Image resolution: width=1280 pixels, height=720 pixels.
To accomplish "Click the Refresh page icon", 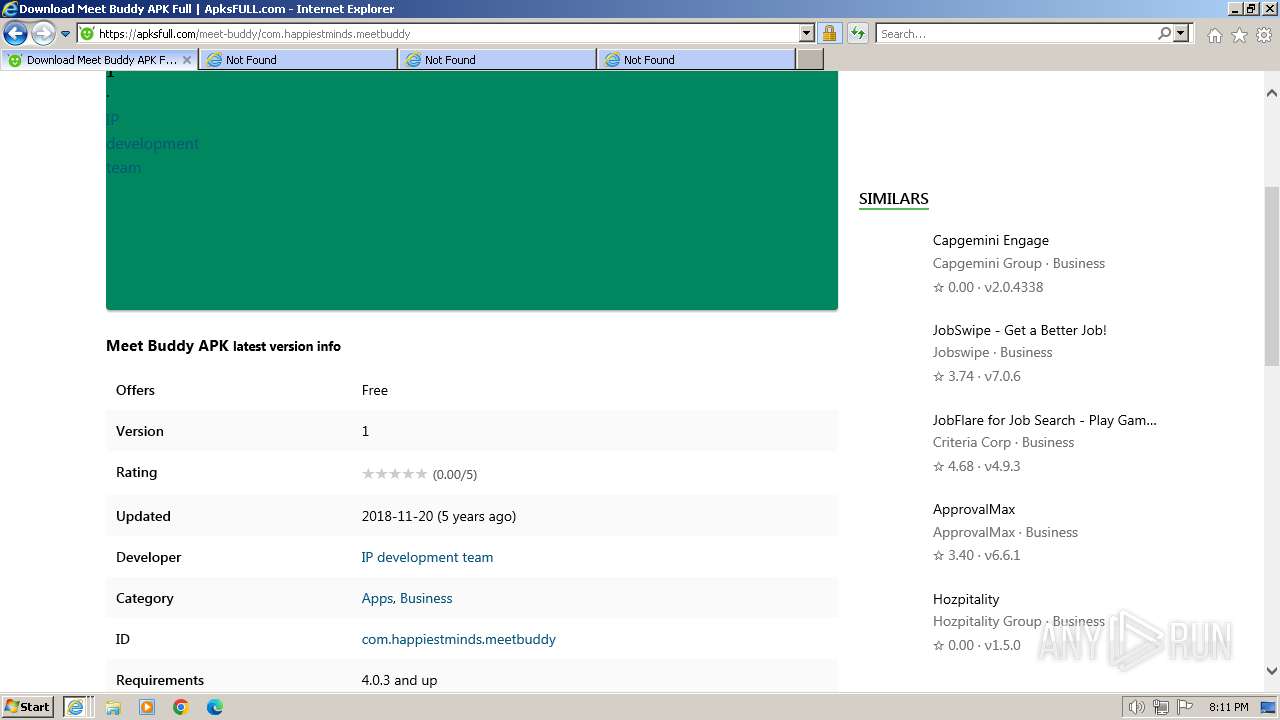I will coord(857,34).
